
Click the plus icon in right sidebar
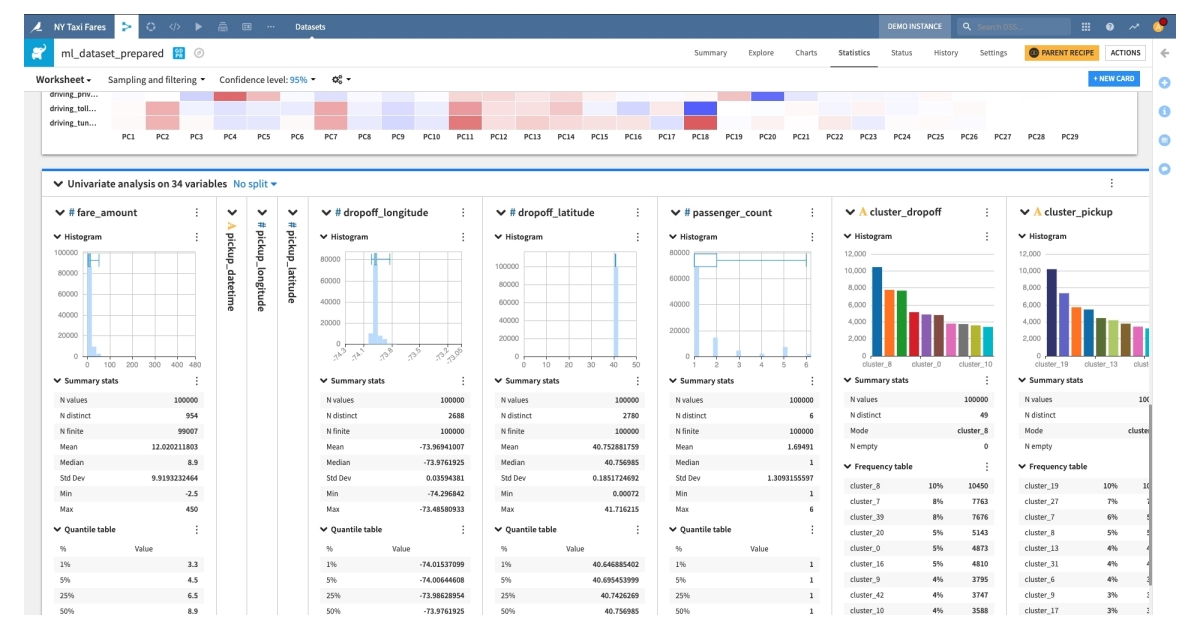click(1163, 82)
